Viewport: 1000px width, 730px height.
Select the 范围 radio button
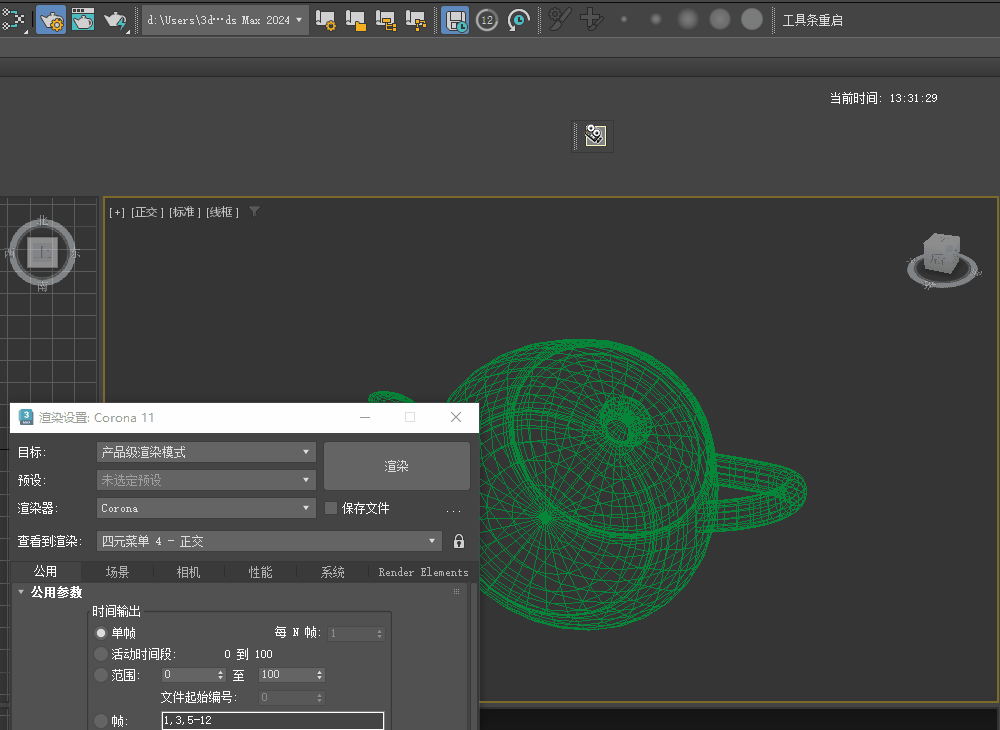(101, 675)
